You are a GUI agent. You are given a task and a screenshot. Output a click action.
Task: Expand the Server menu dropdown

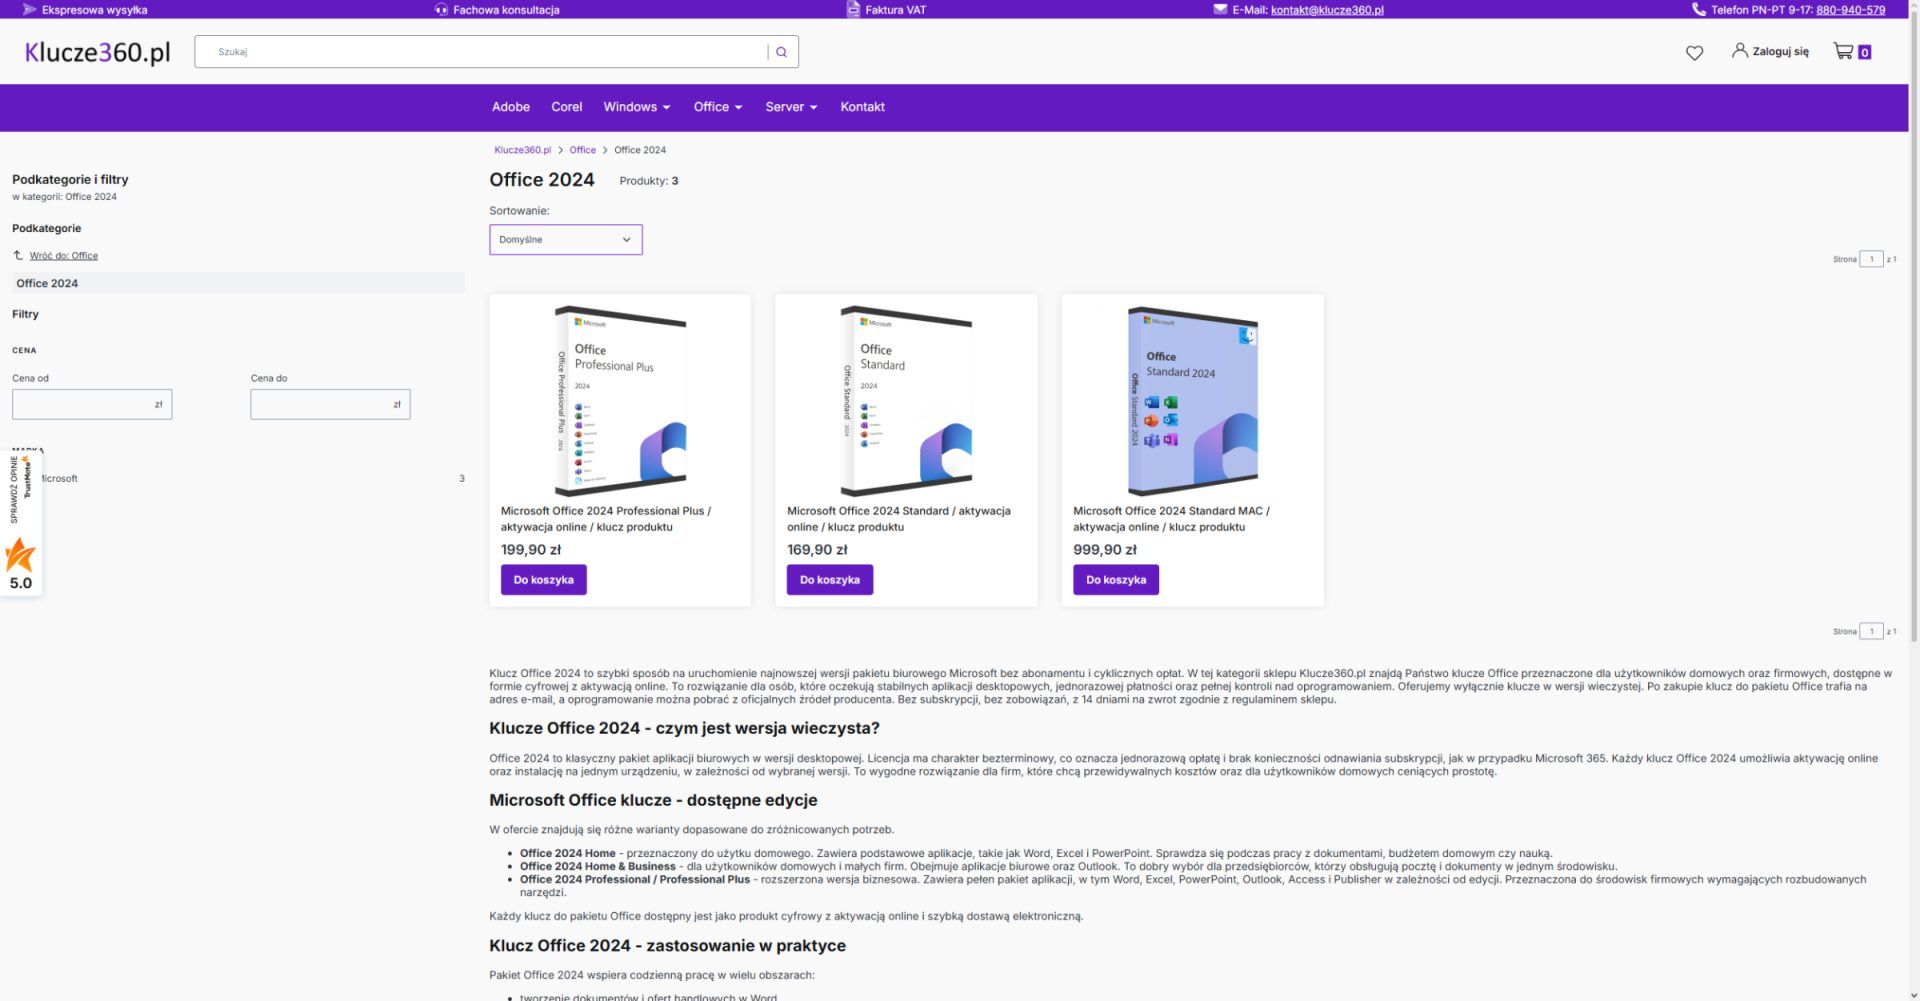[x=791, y=107]
